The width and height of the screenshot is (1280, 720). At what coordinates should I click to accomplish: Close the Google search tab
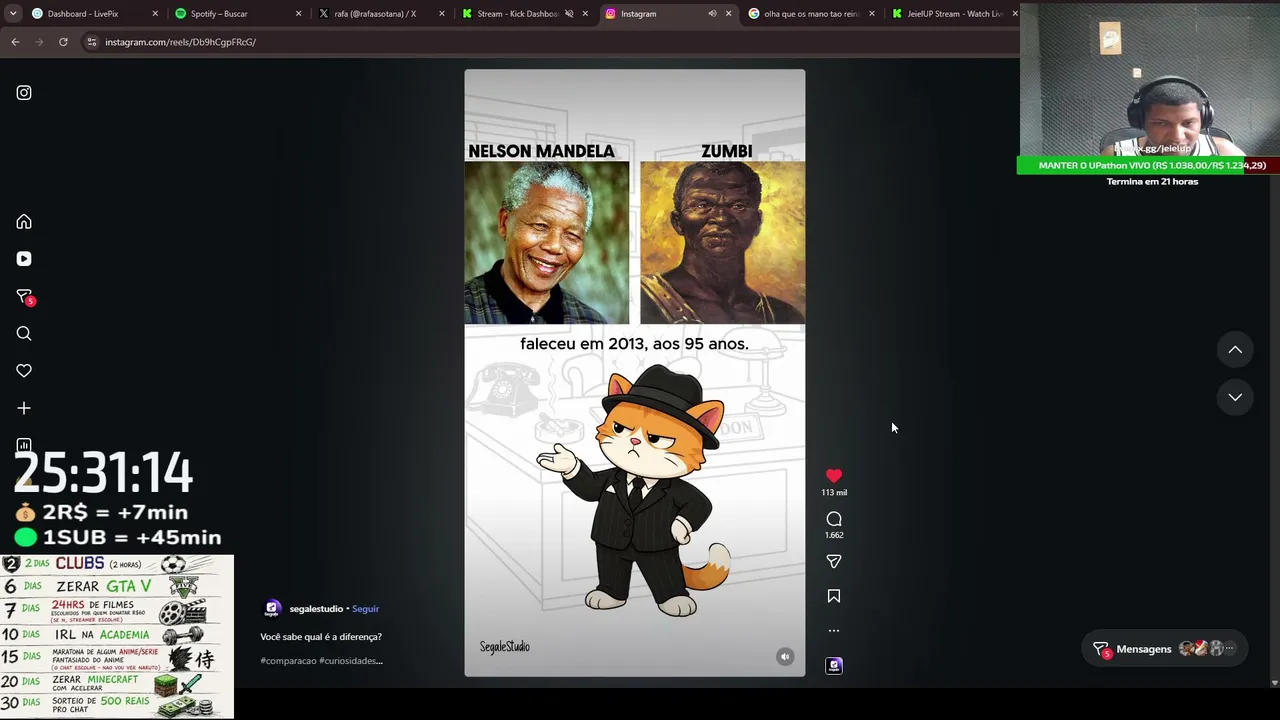pyautogui.click(x=872, y=14)
